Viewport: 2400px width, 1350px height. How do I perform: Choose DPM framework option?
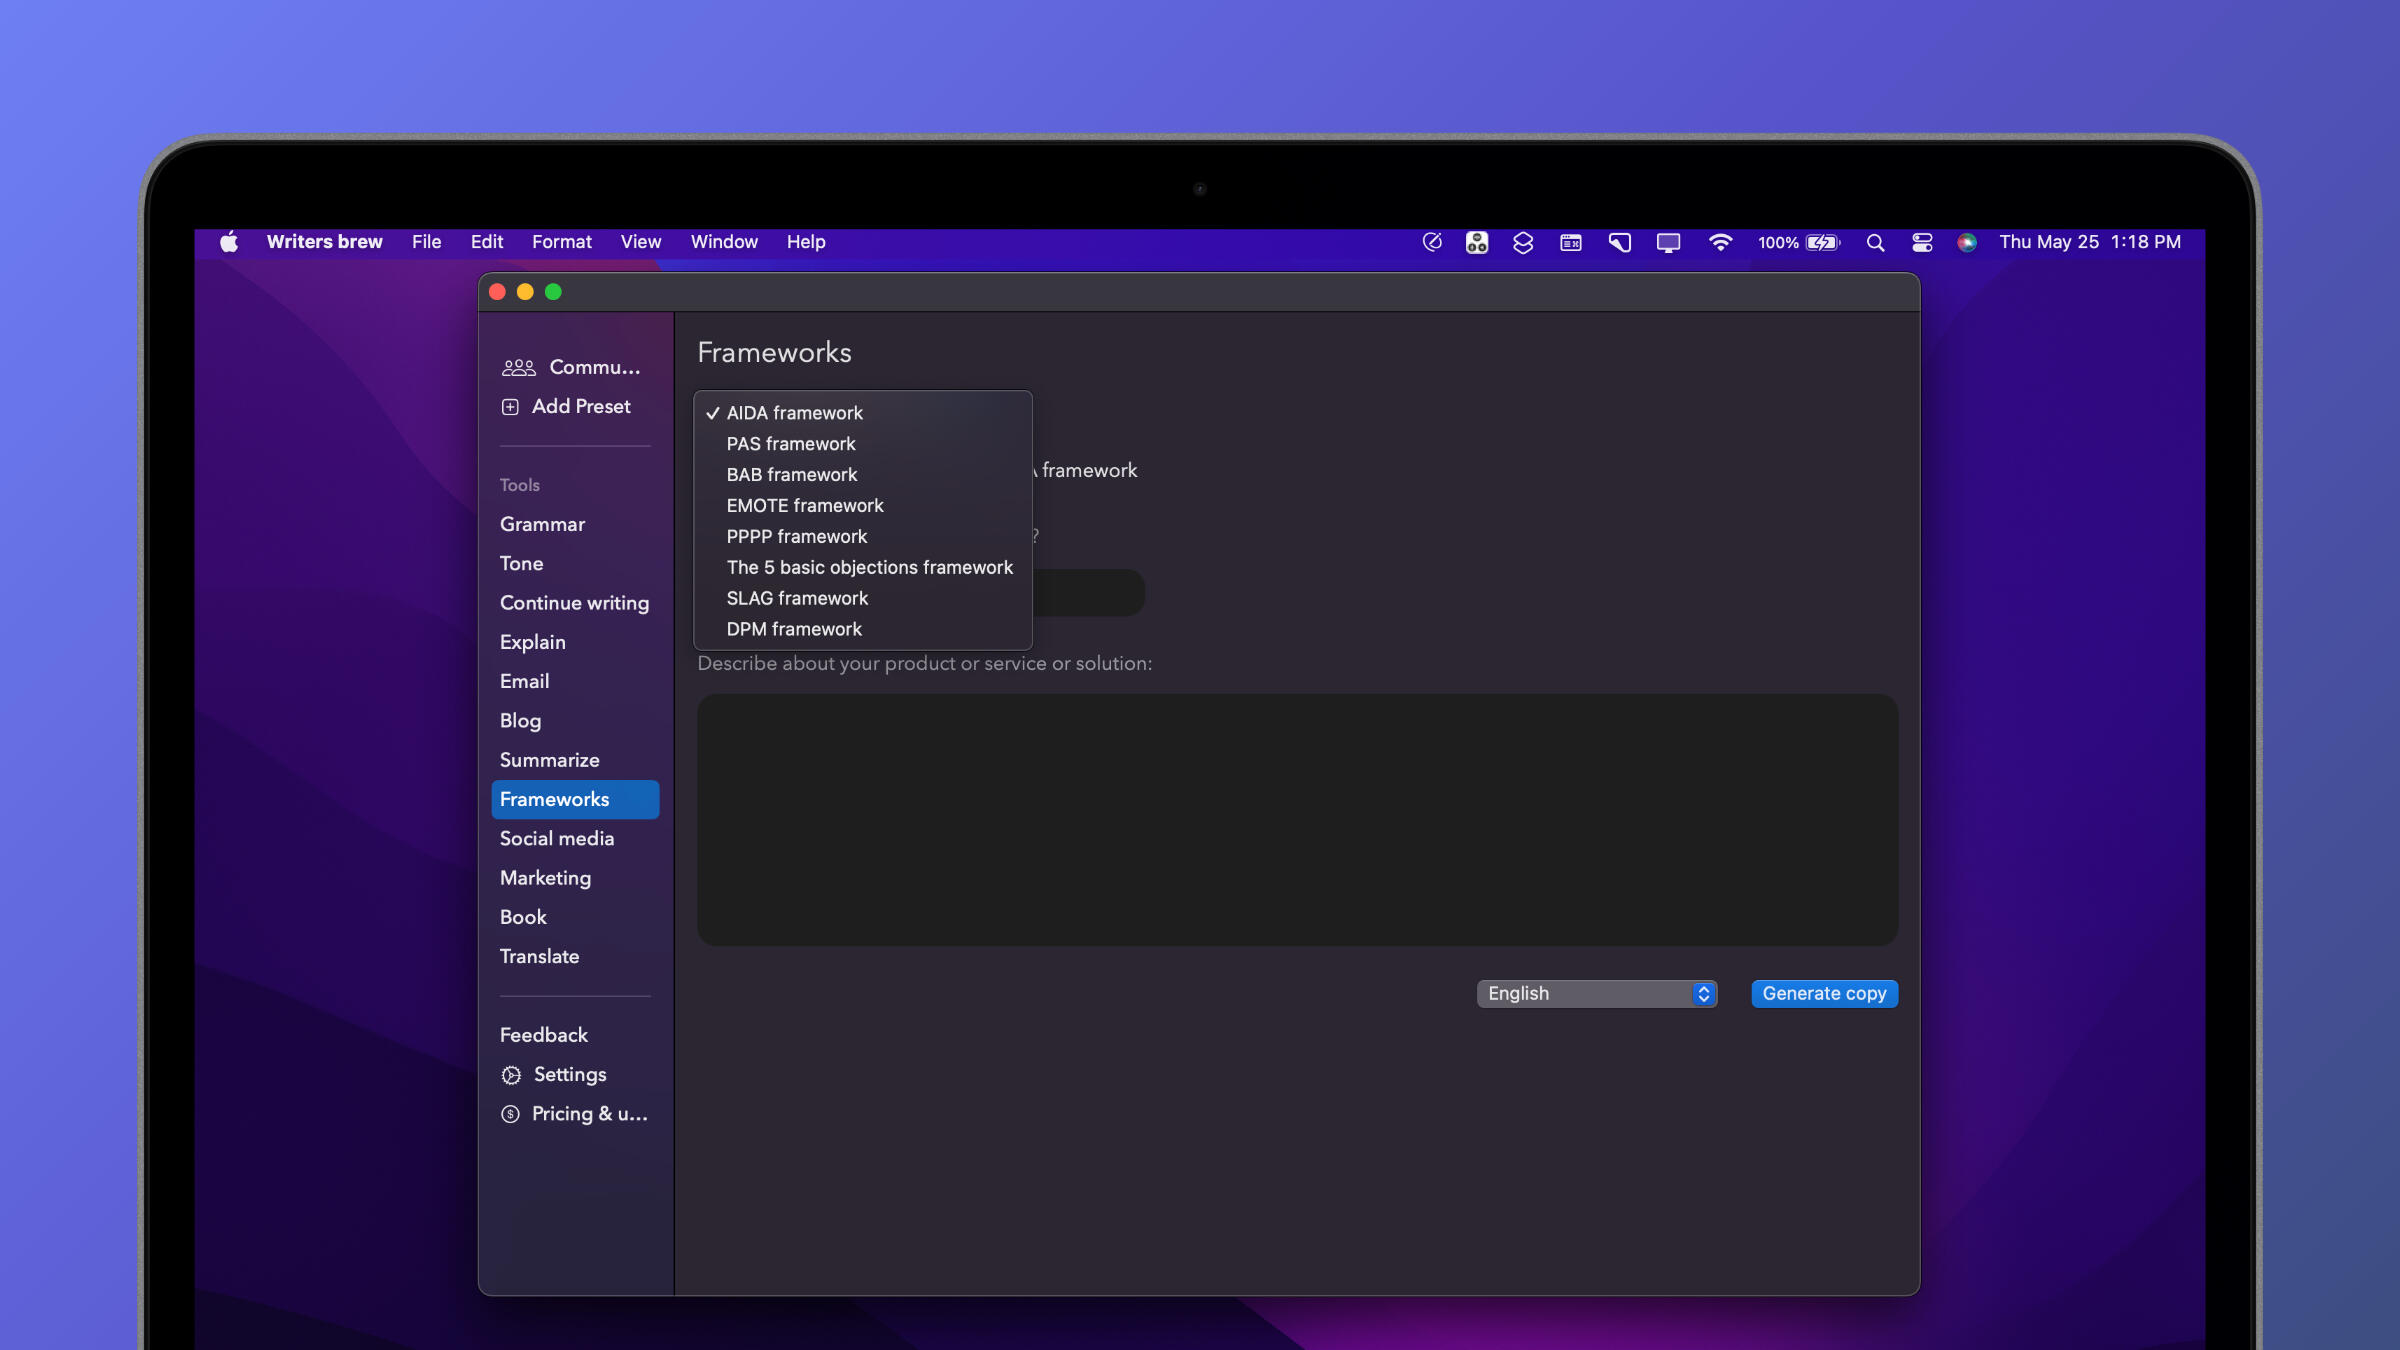point(862,630)
